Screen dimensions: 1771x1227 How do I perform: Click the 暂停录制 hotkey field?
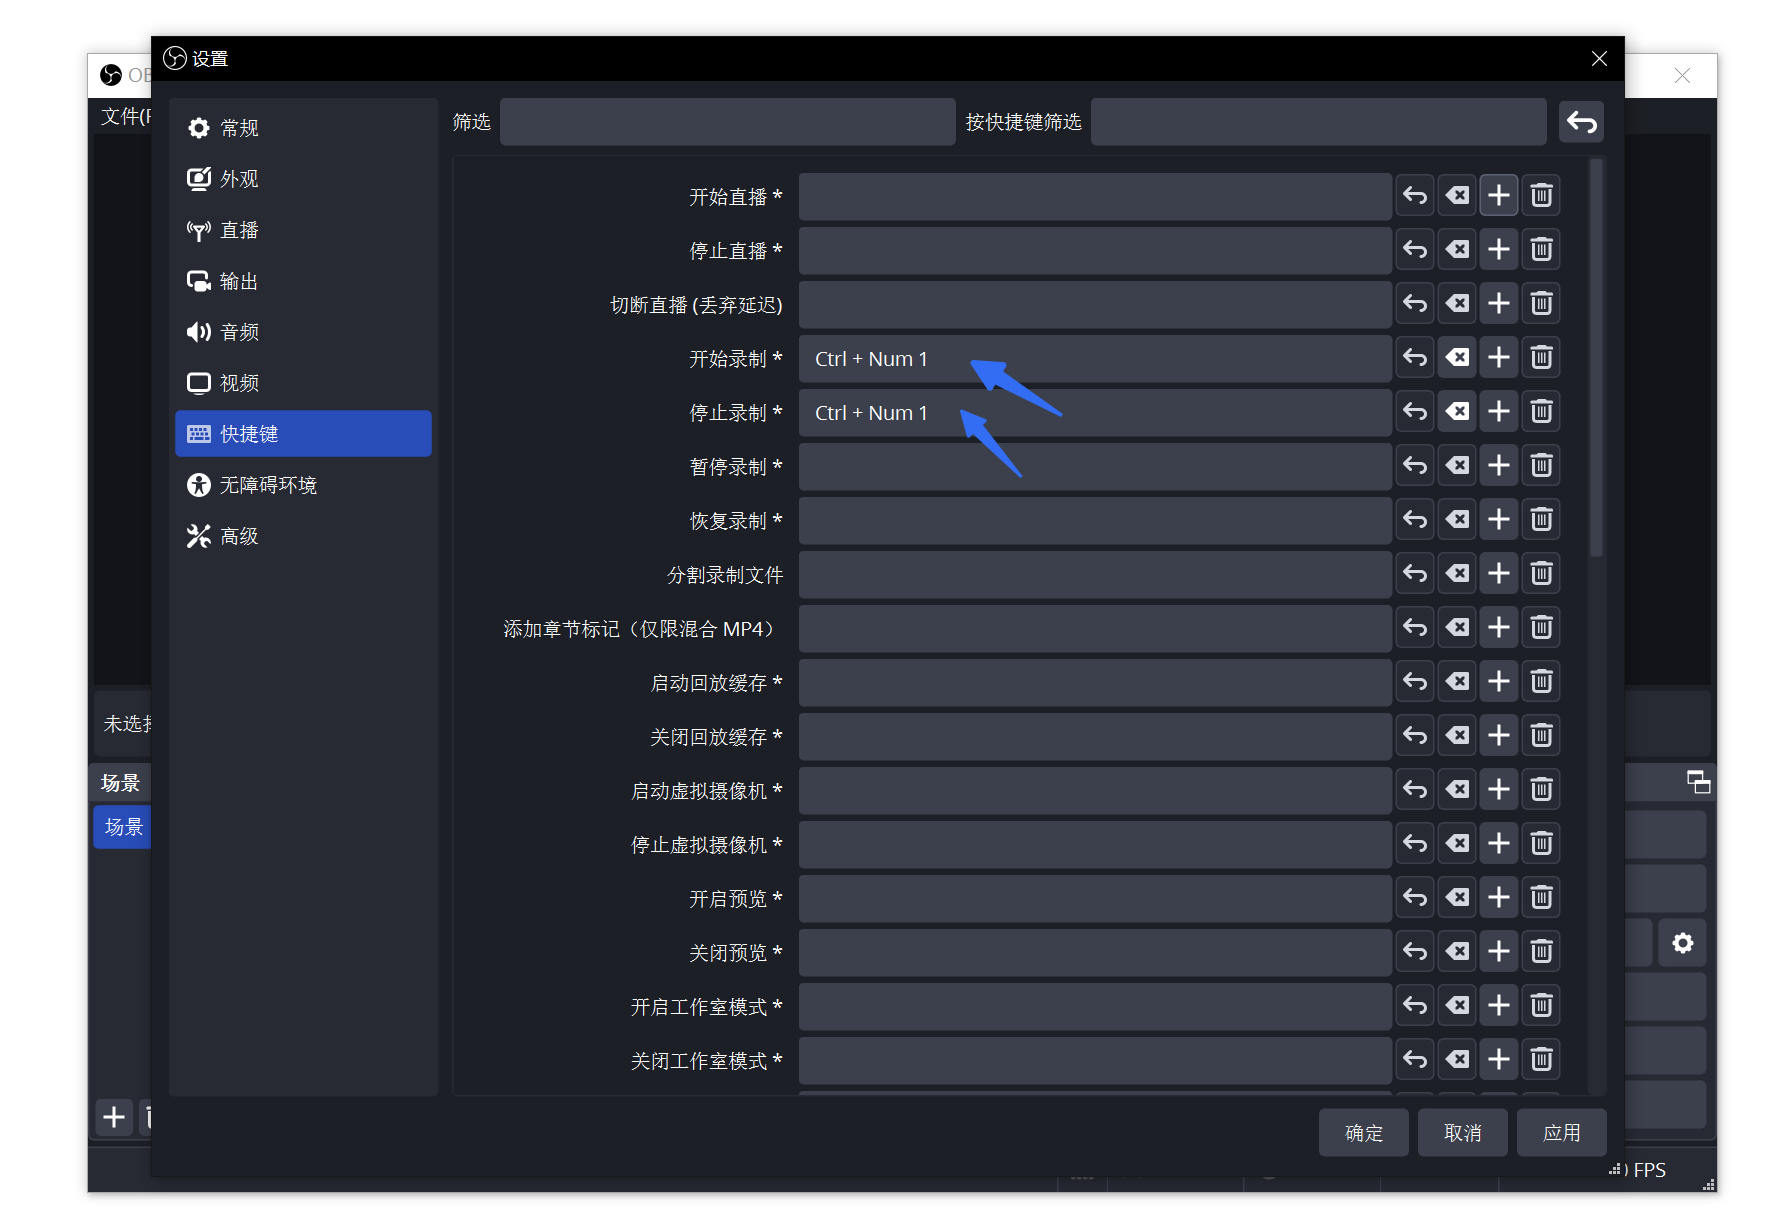point(1095,466)
